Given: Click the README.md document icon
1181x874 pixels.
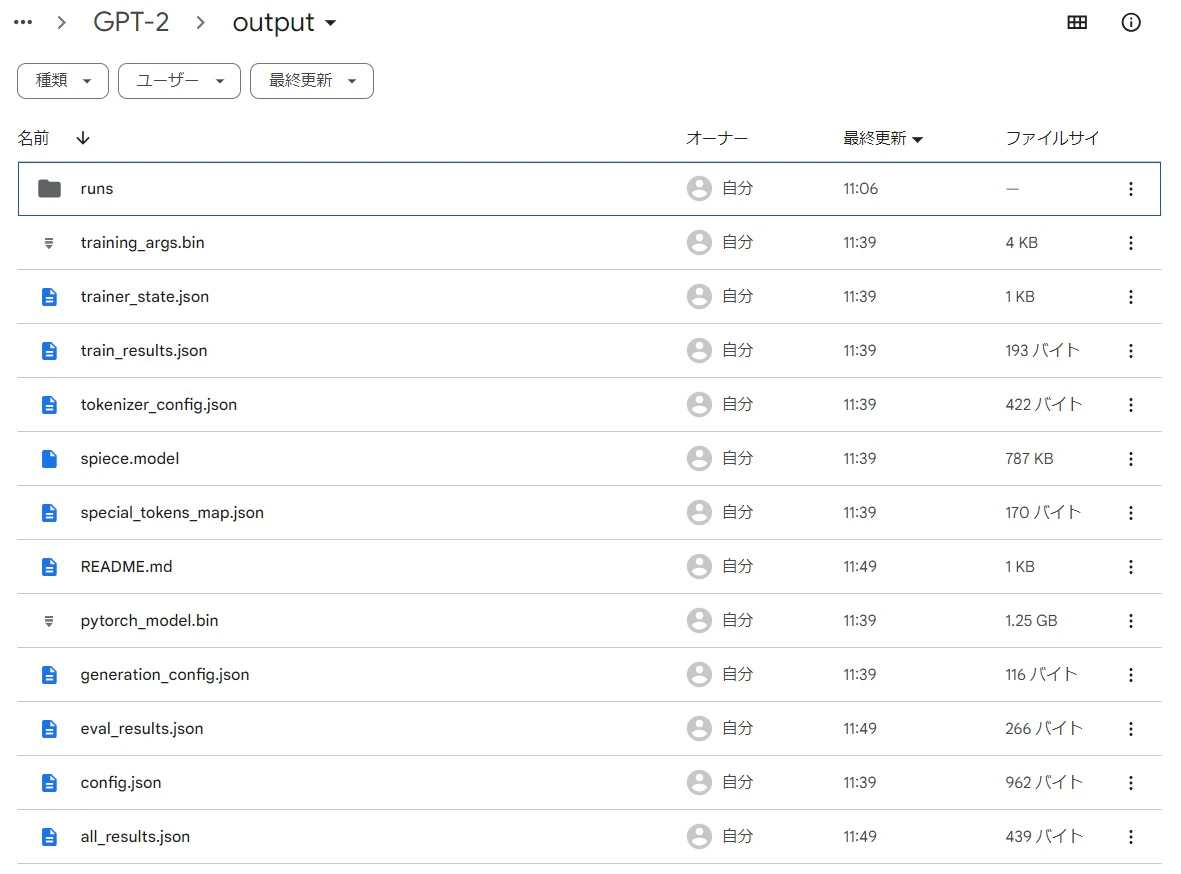Looking at the screenshot, I should click(x=49, y=567).
